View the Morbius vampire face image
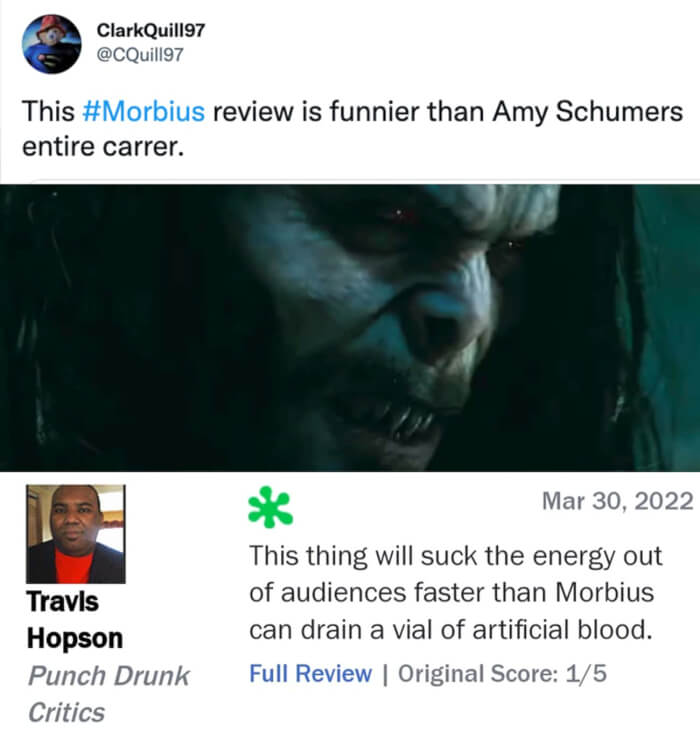 350,328
